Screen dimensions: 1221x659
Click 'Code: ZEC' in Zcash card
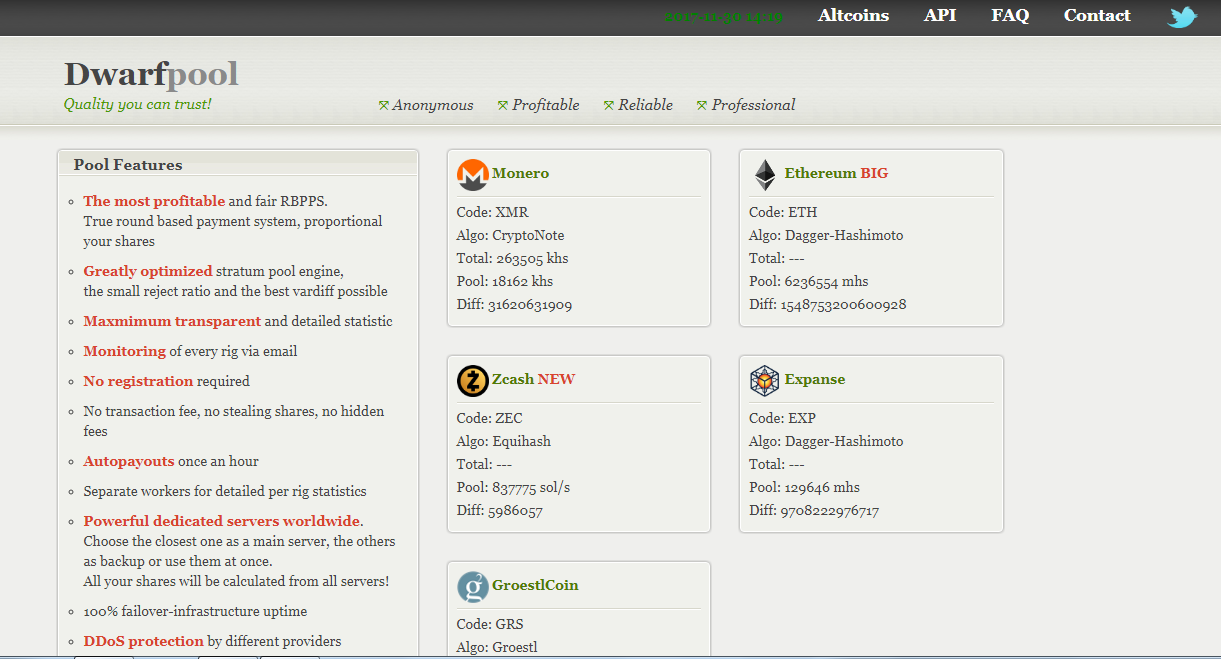(490, 418)
